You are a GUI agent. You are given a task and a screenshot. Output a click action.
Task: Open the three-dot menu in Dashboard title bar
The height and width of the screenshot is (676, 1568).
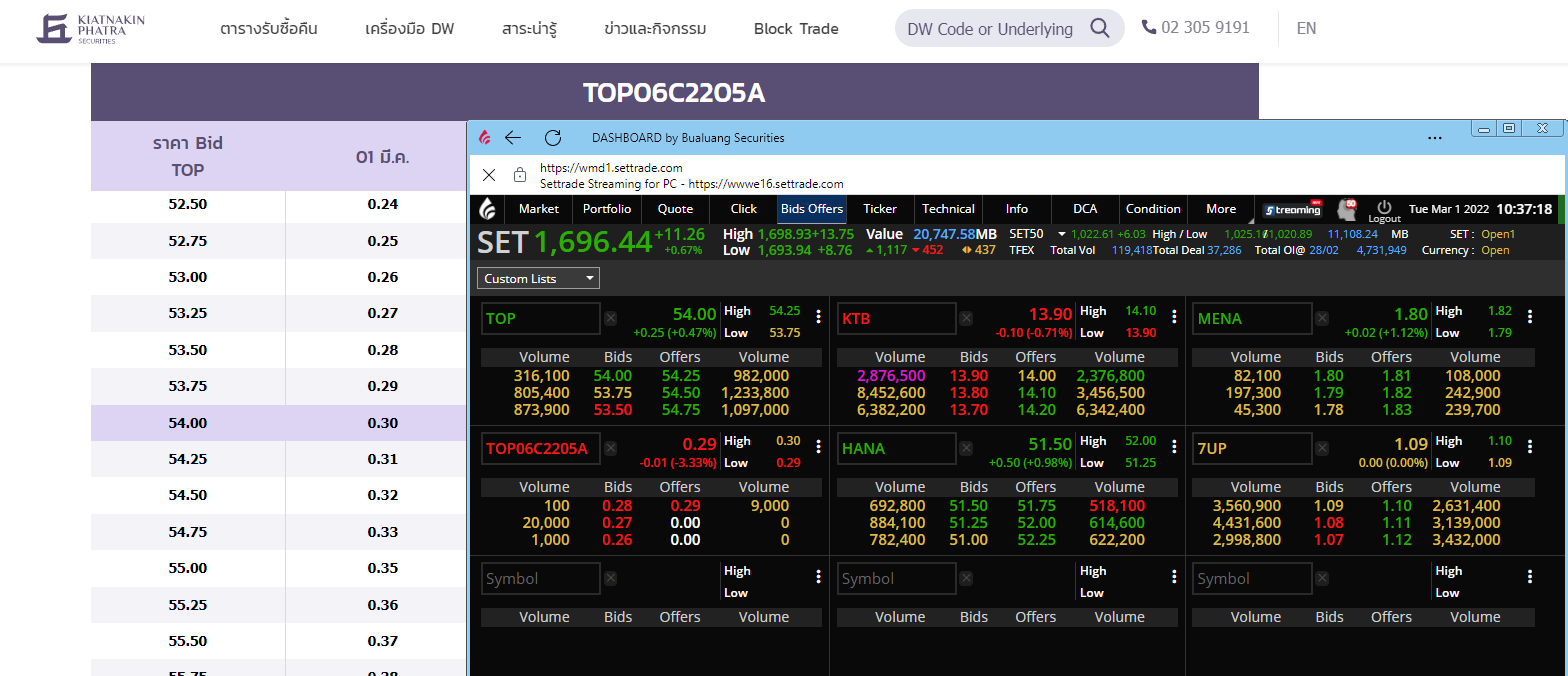coord(1435,138)
